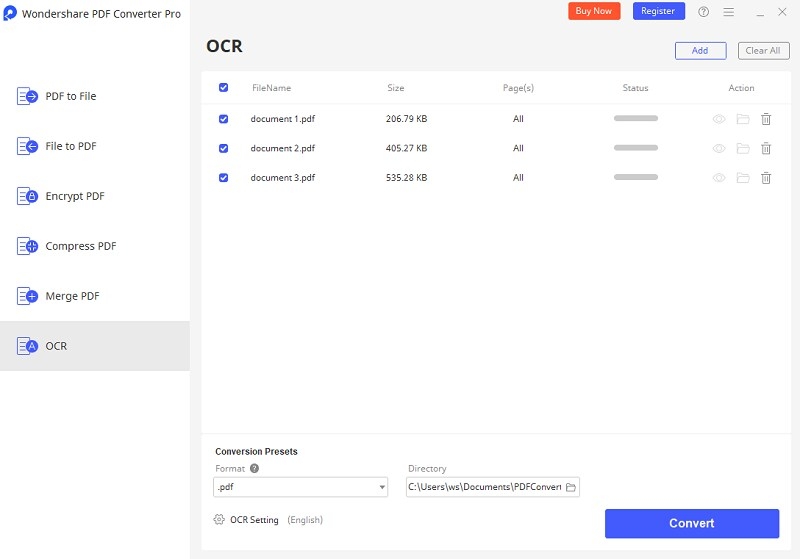
Task: Open output folder for document 2.pdf
Action: point(743,149)
